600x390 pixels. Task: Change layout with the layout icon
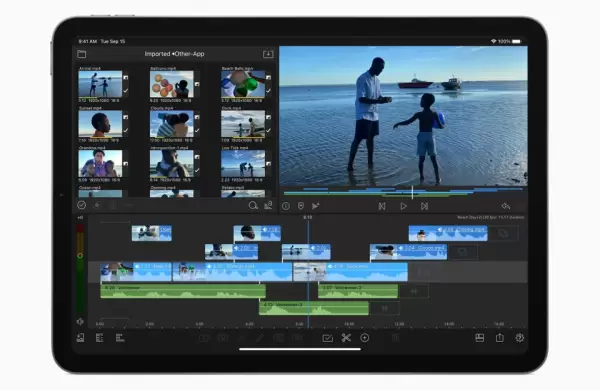tap(479, 338)
